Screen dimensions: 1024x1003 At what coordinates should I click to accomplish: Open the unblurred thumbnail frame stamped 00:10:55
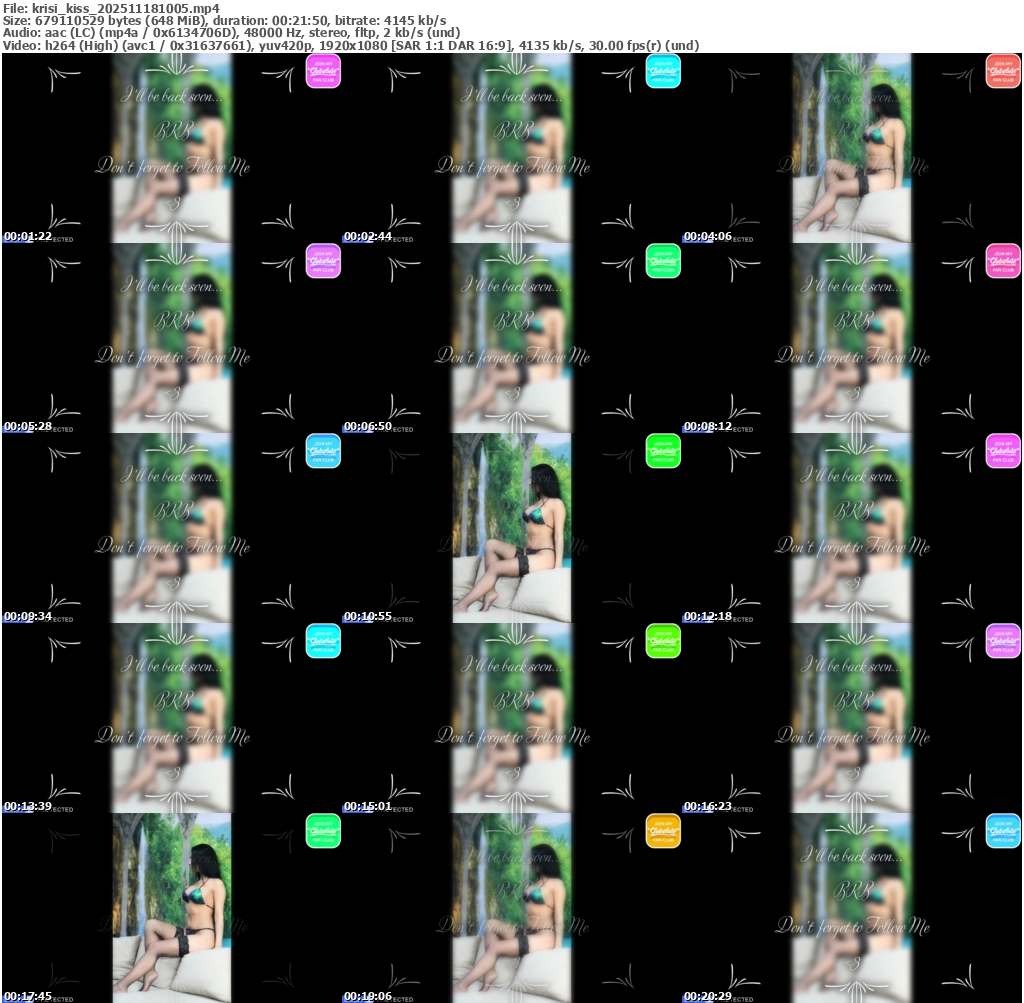(511, 528)
